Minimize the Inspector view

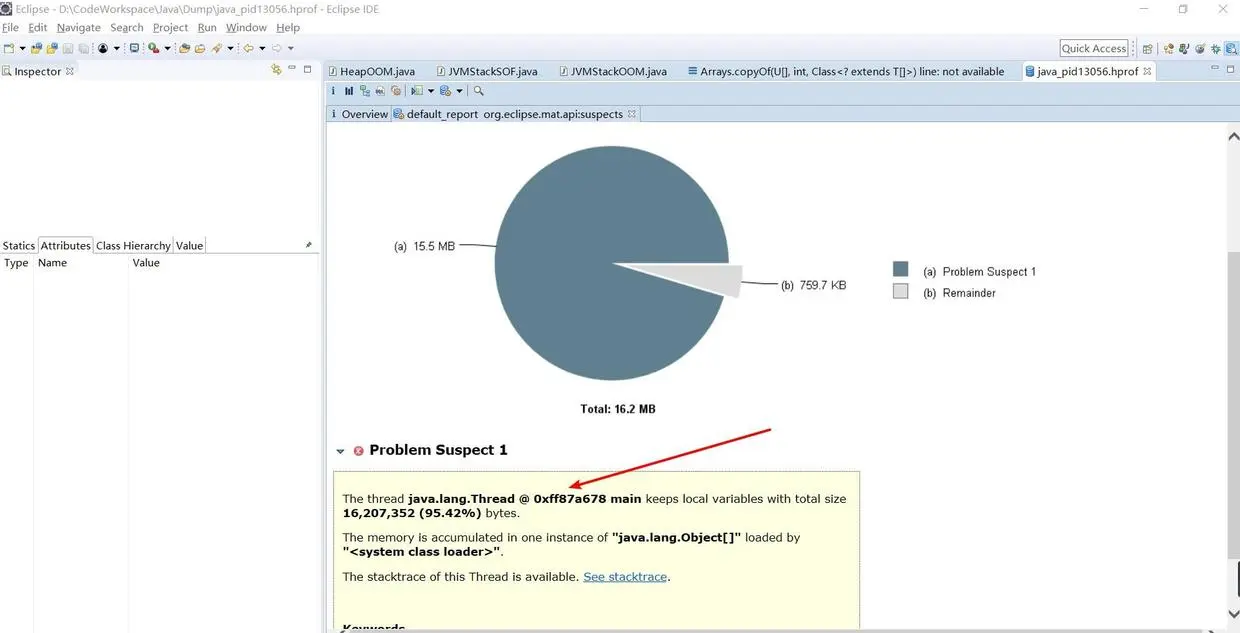[x=292, y=69]
